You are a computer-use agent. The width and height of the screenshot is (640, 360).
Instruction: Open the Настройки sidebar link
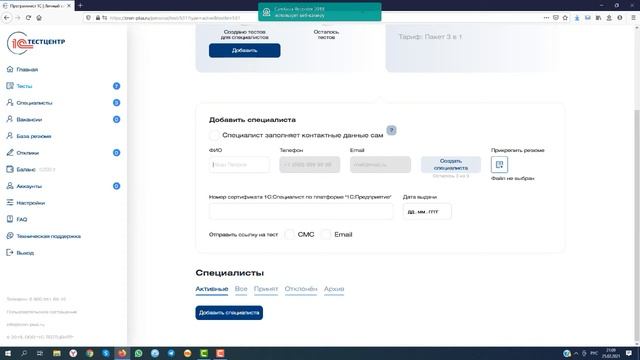31,203
